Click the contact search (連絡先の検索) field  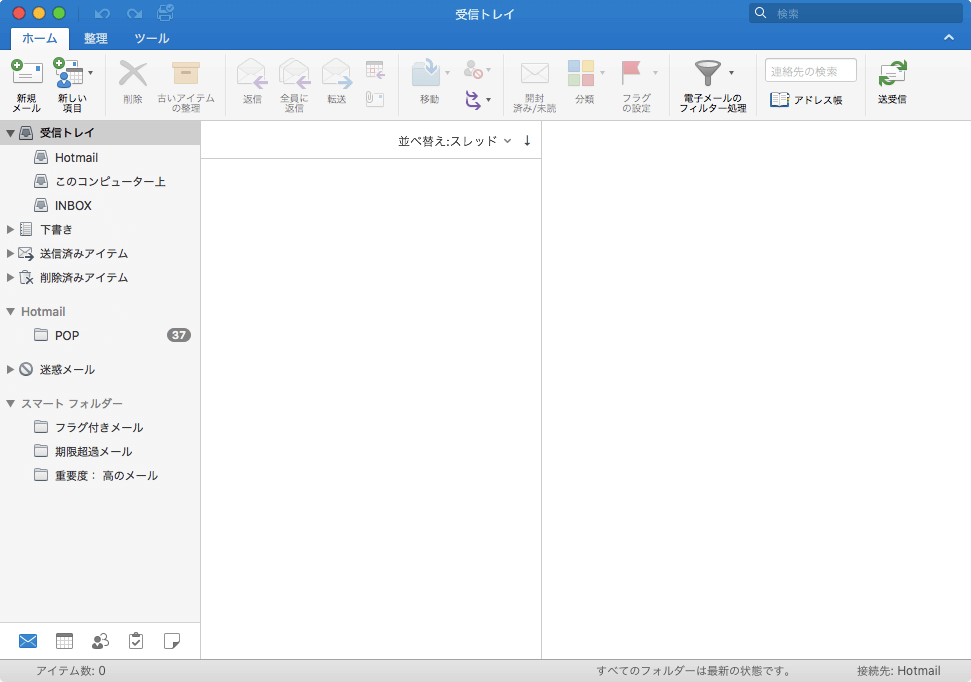pos(810,70)
